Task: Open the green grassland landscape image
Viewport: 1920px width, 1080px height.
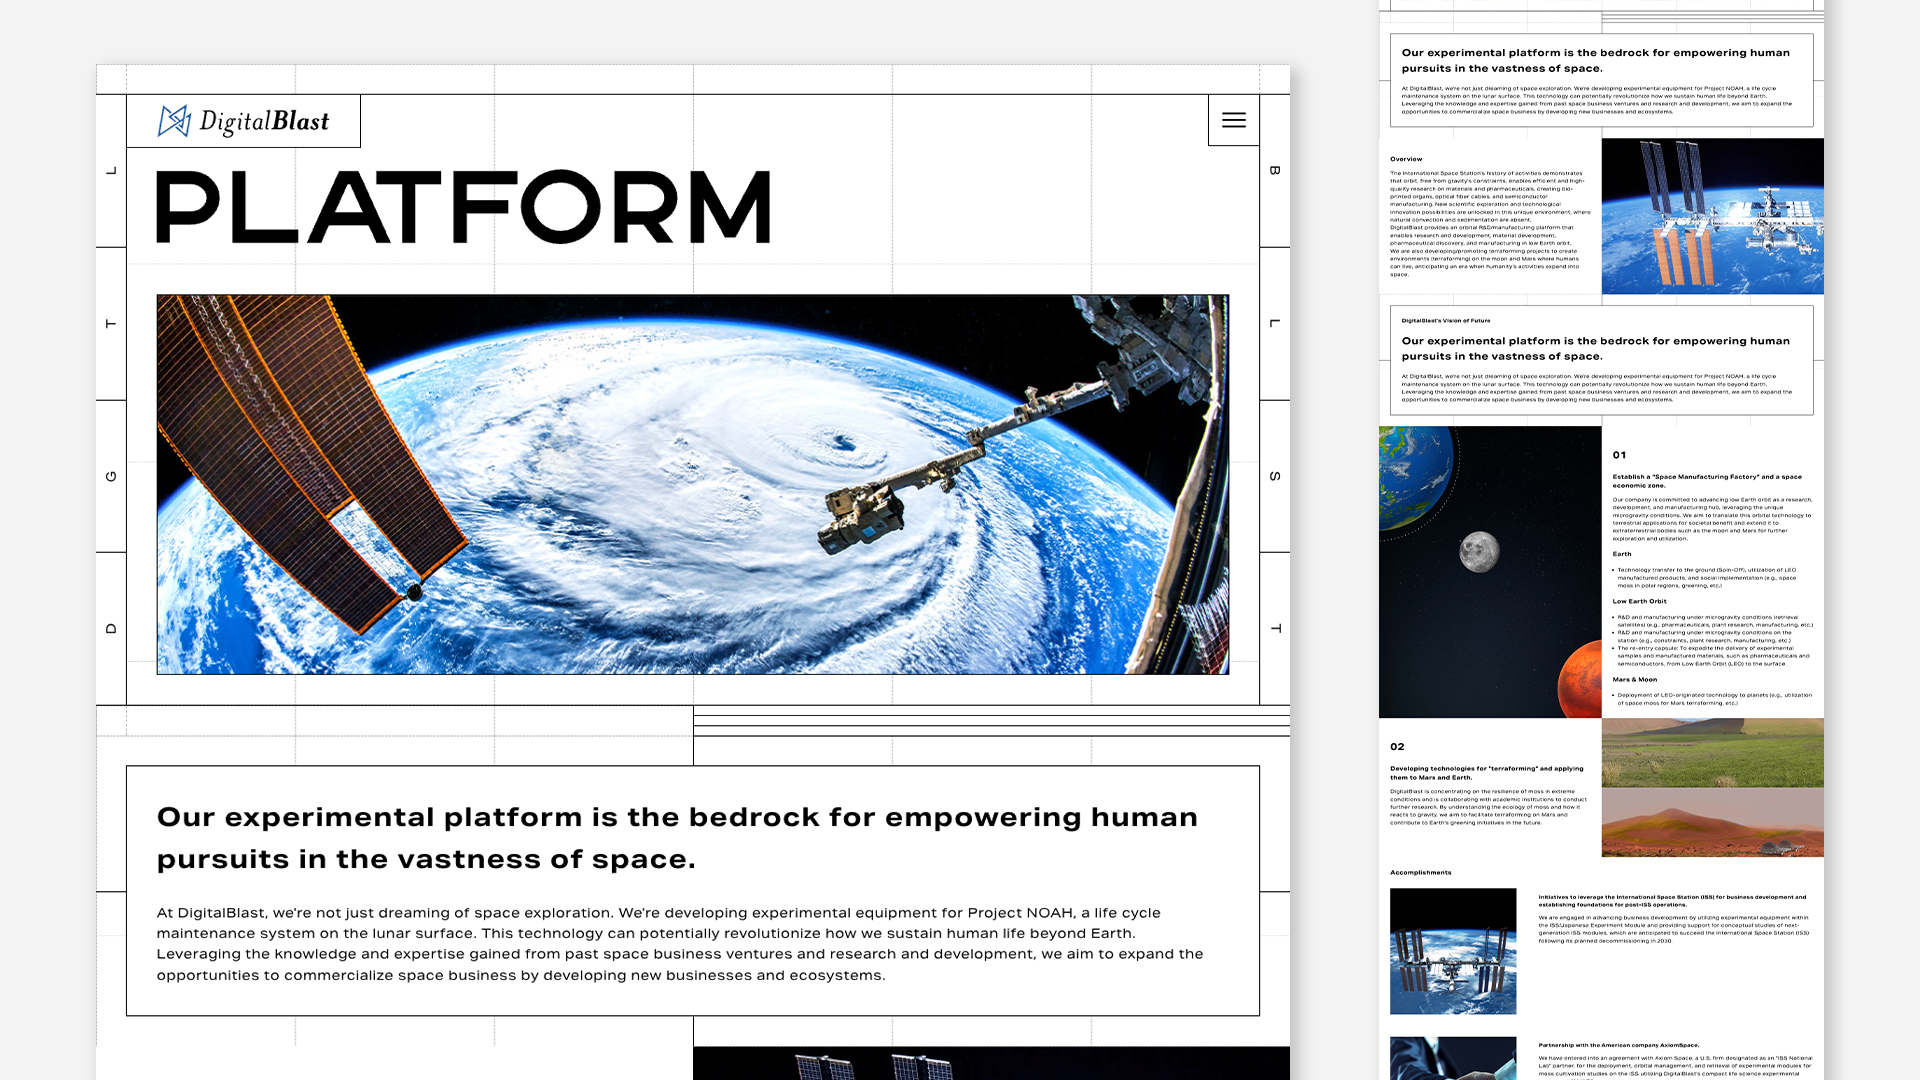Action: pyautogui.click(x=1712, y=752)
